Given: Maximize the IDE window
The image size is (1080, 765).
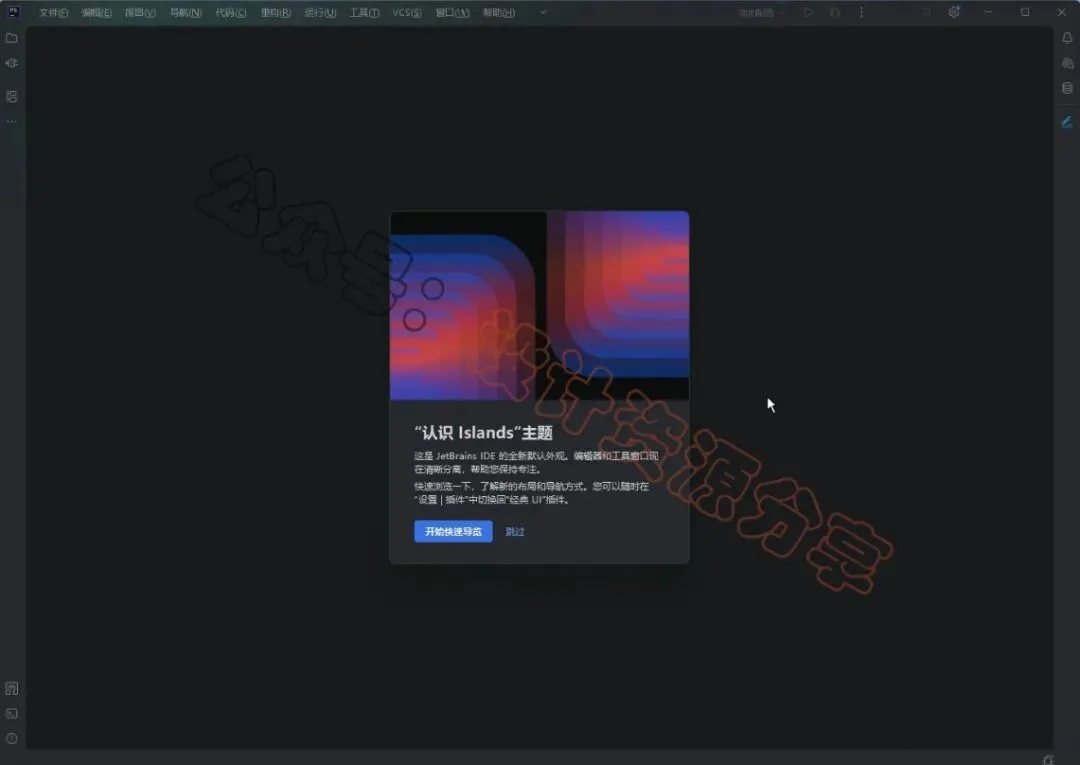Looking at the screenshot, I should click(x=1025, y=12).
